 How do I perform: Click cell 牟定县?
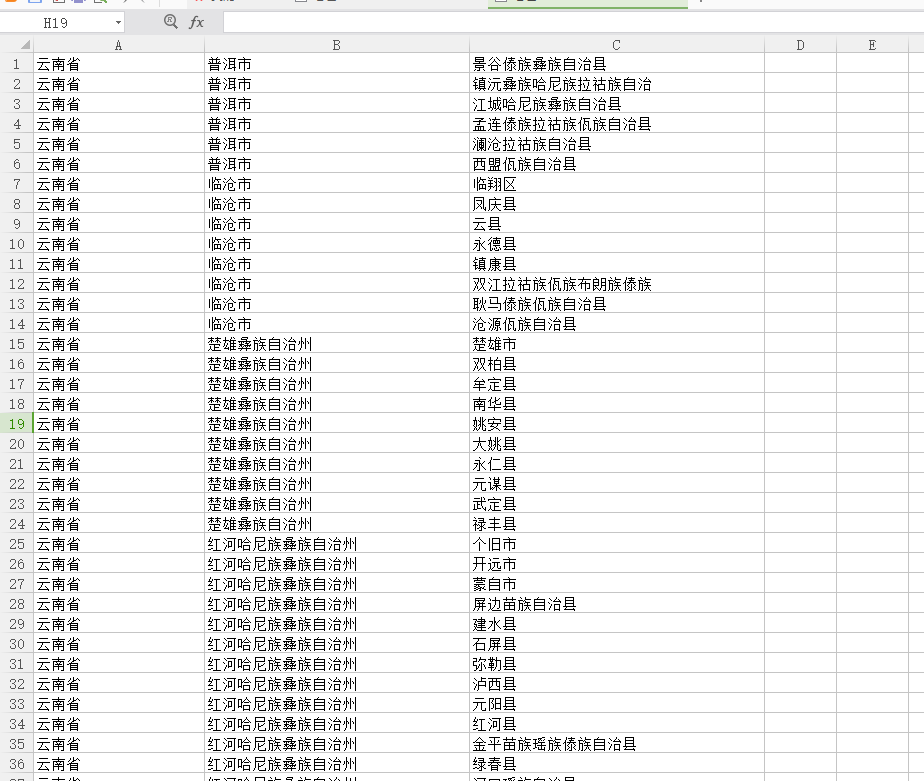tap(616, 384)
